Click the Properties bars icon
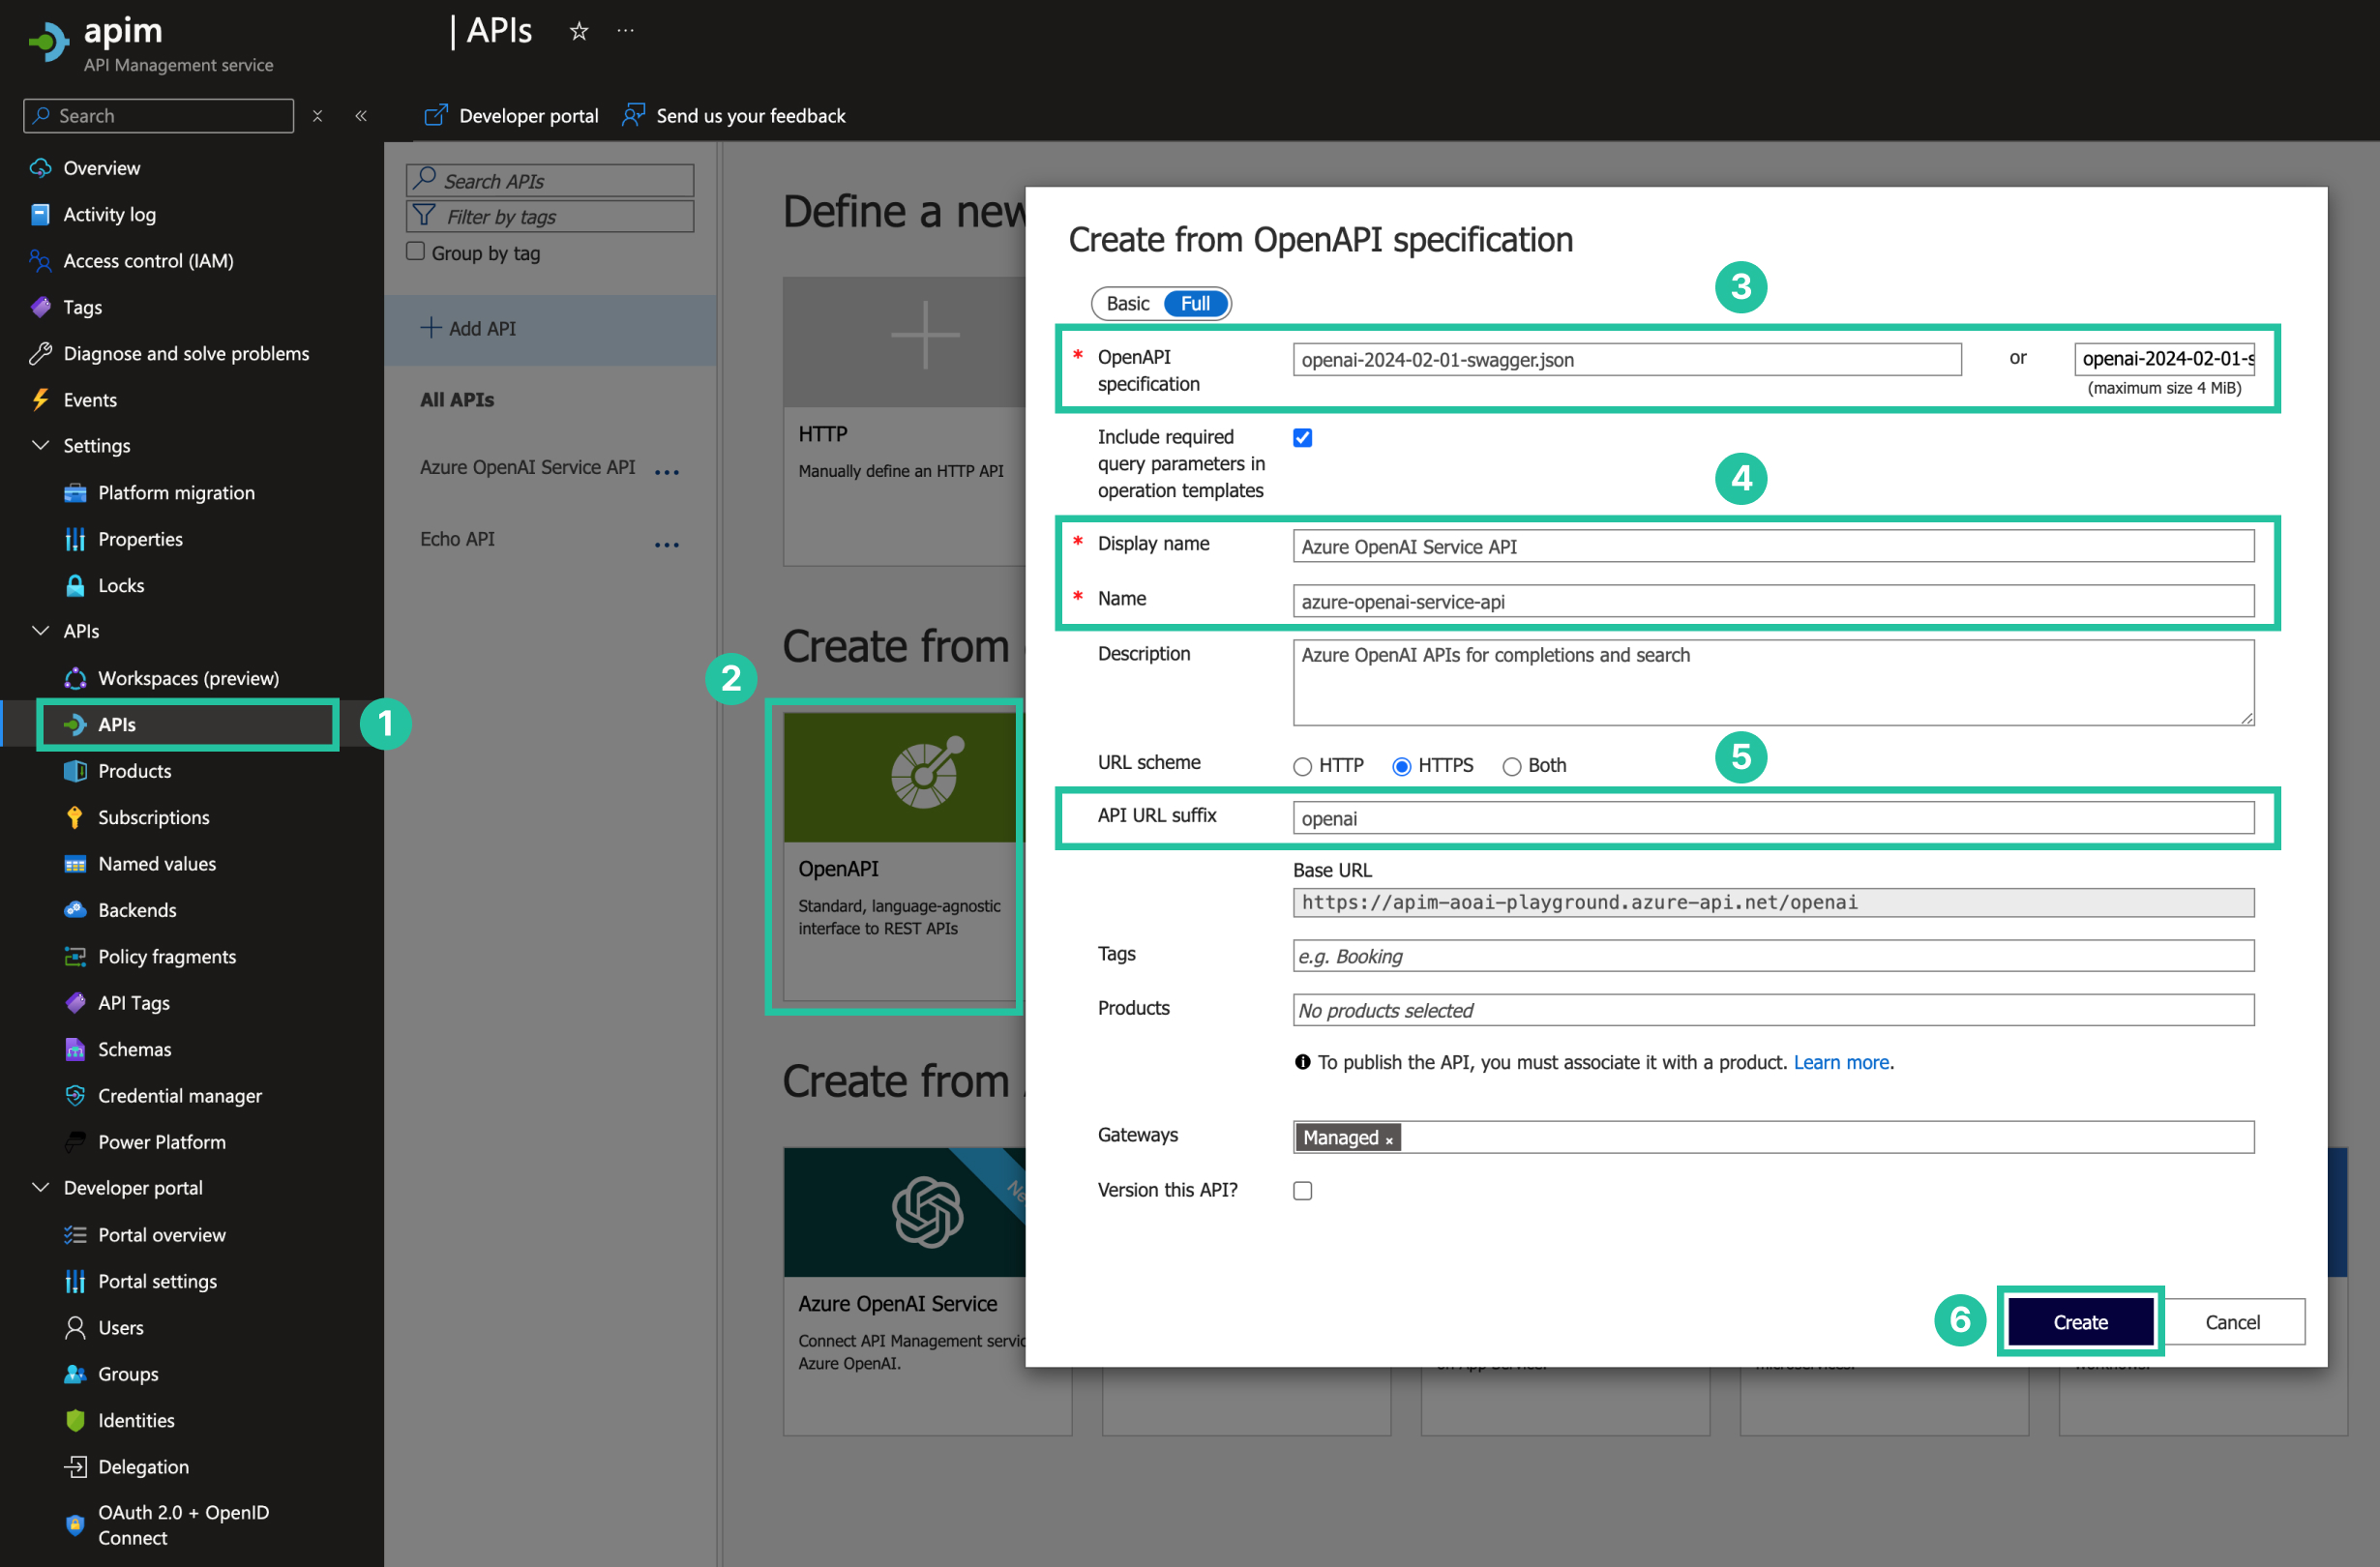This screenshot has width=2380, height=1567. pyautogui.click(x=75, y=539)
